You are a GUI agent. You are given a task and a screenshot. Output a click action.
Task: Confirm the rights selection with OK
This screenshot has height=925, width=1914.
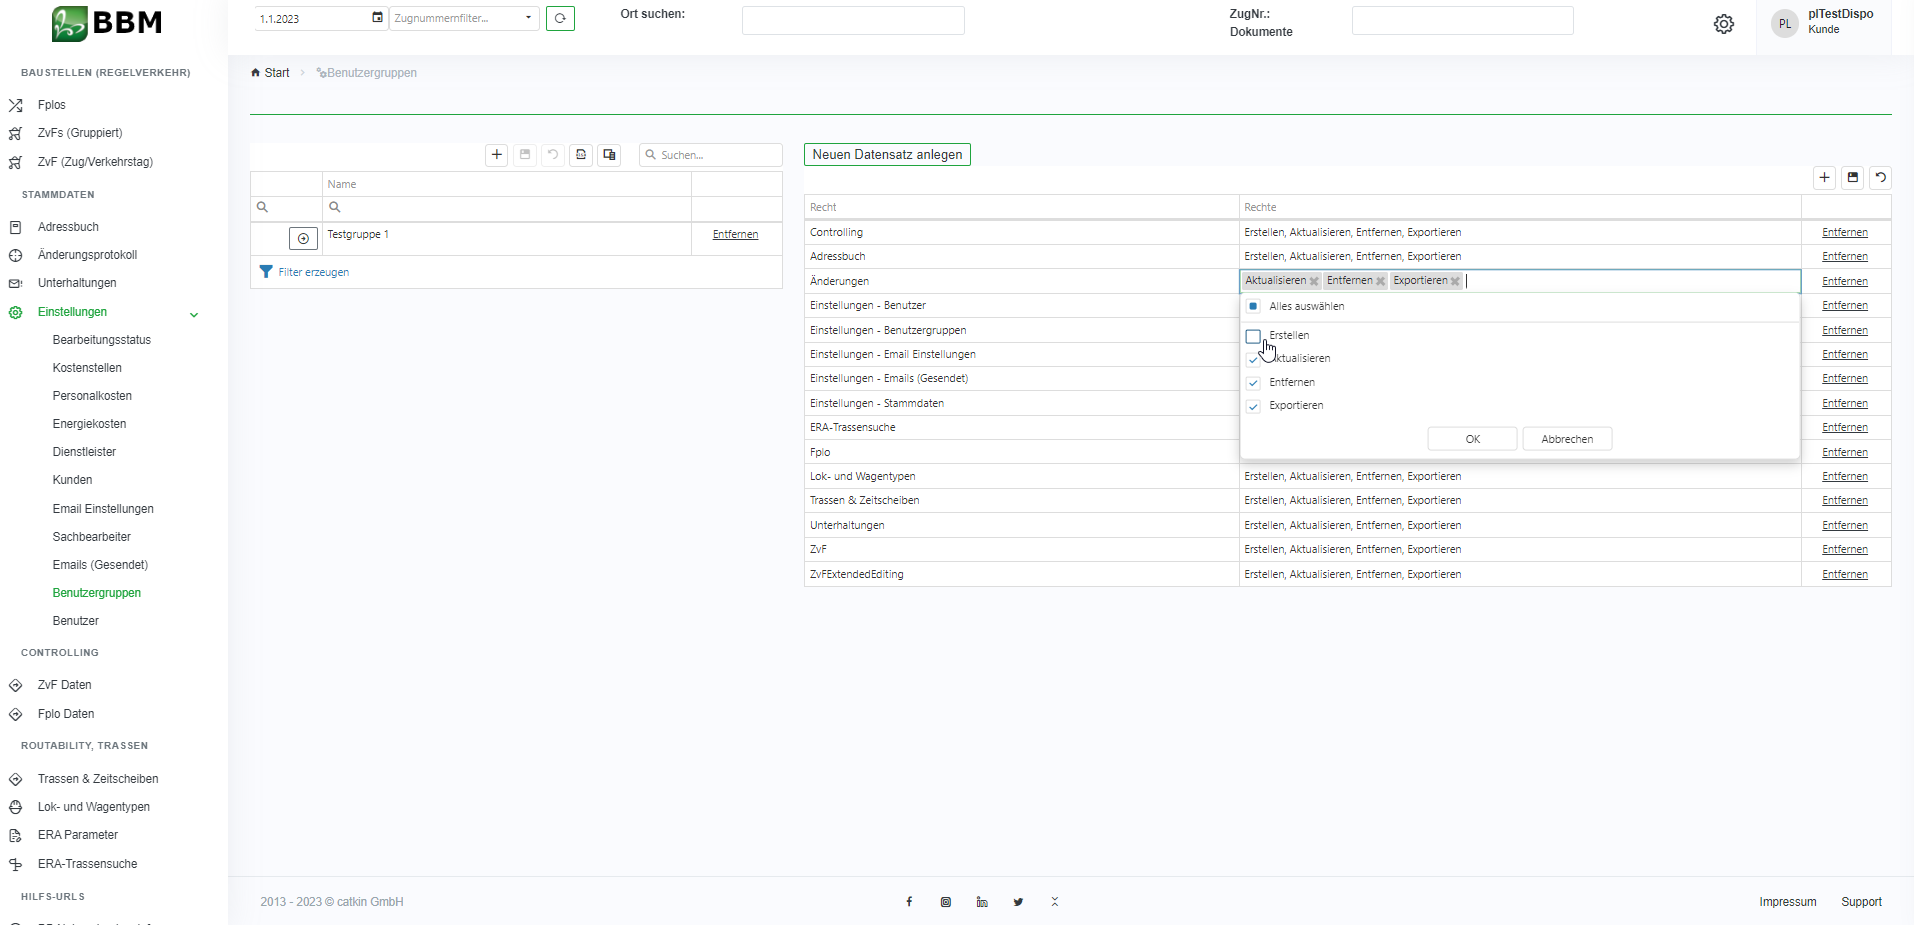pos(1472,439)
